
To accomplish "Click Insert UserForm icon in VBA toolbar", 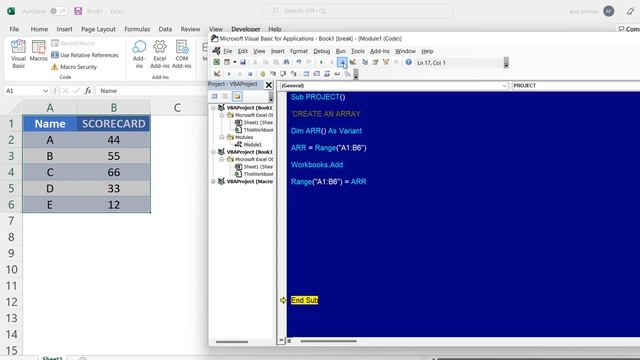I will (x=227, y=62).
